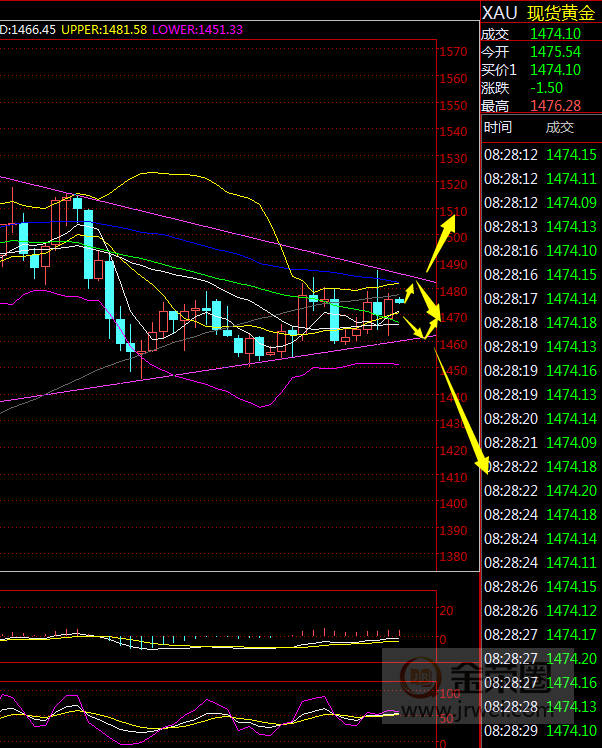Click the long downward yellow arrow annotation
This screenshot has height=748, width=602.
tap(462, 408)
